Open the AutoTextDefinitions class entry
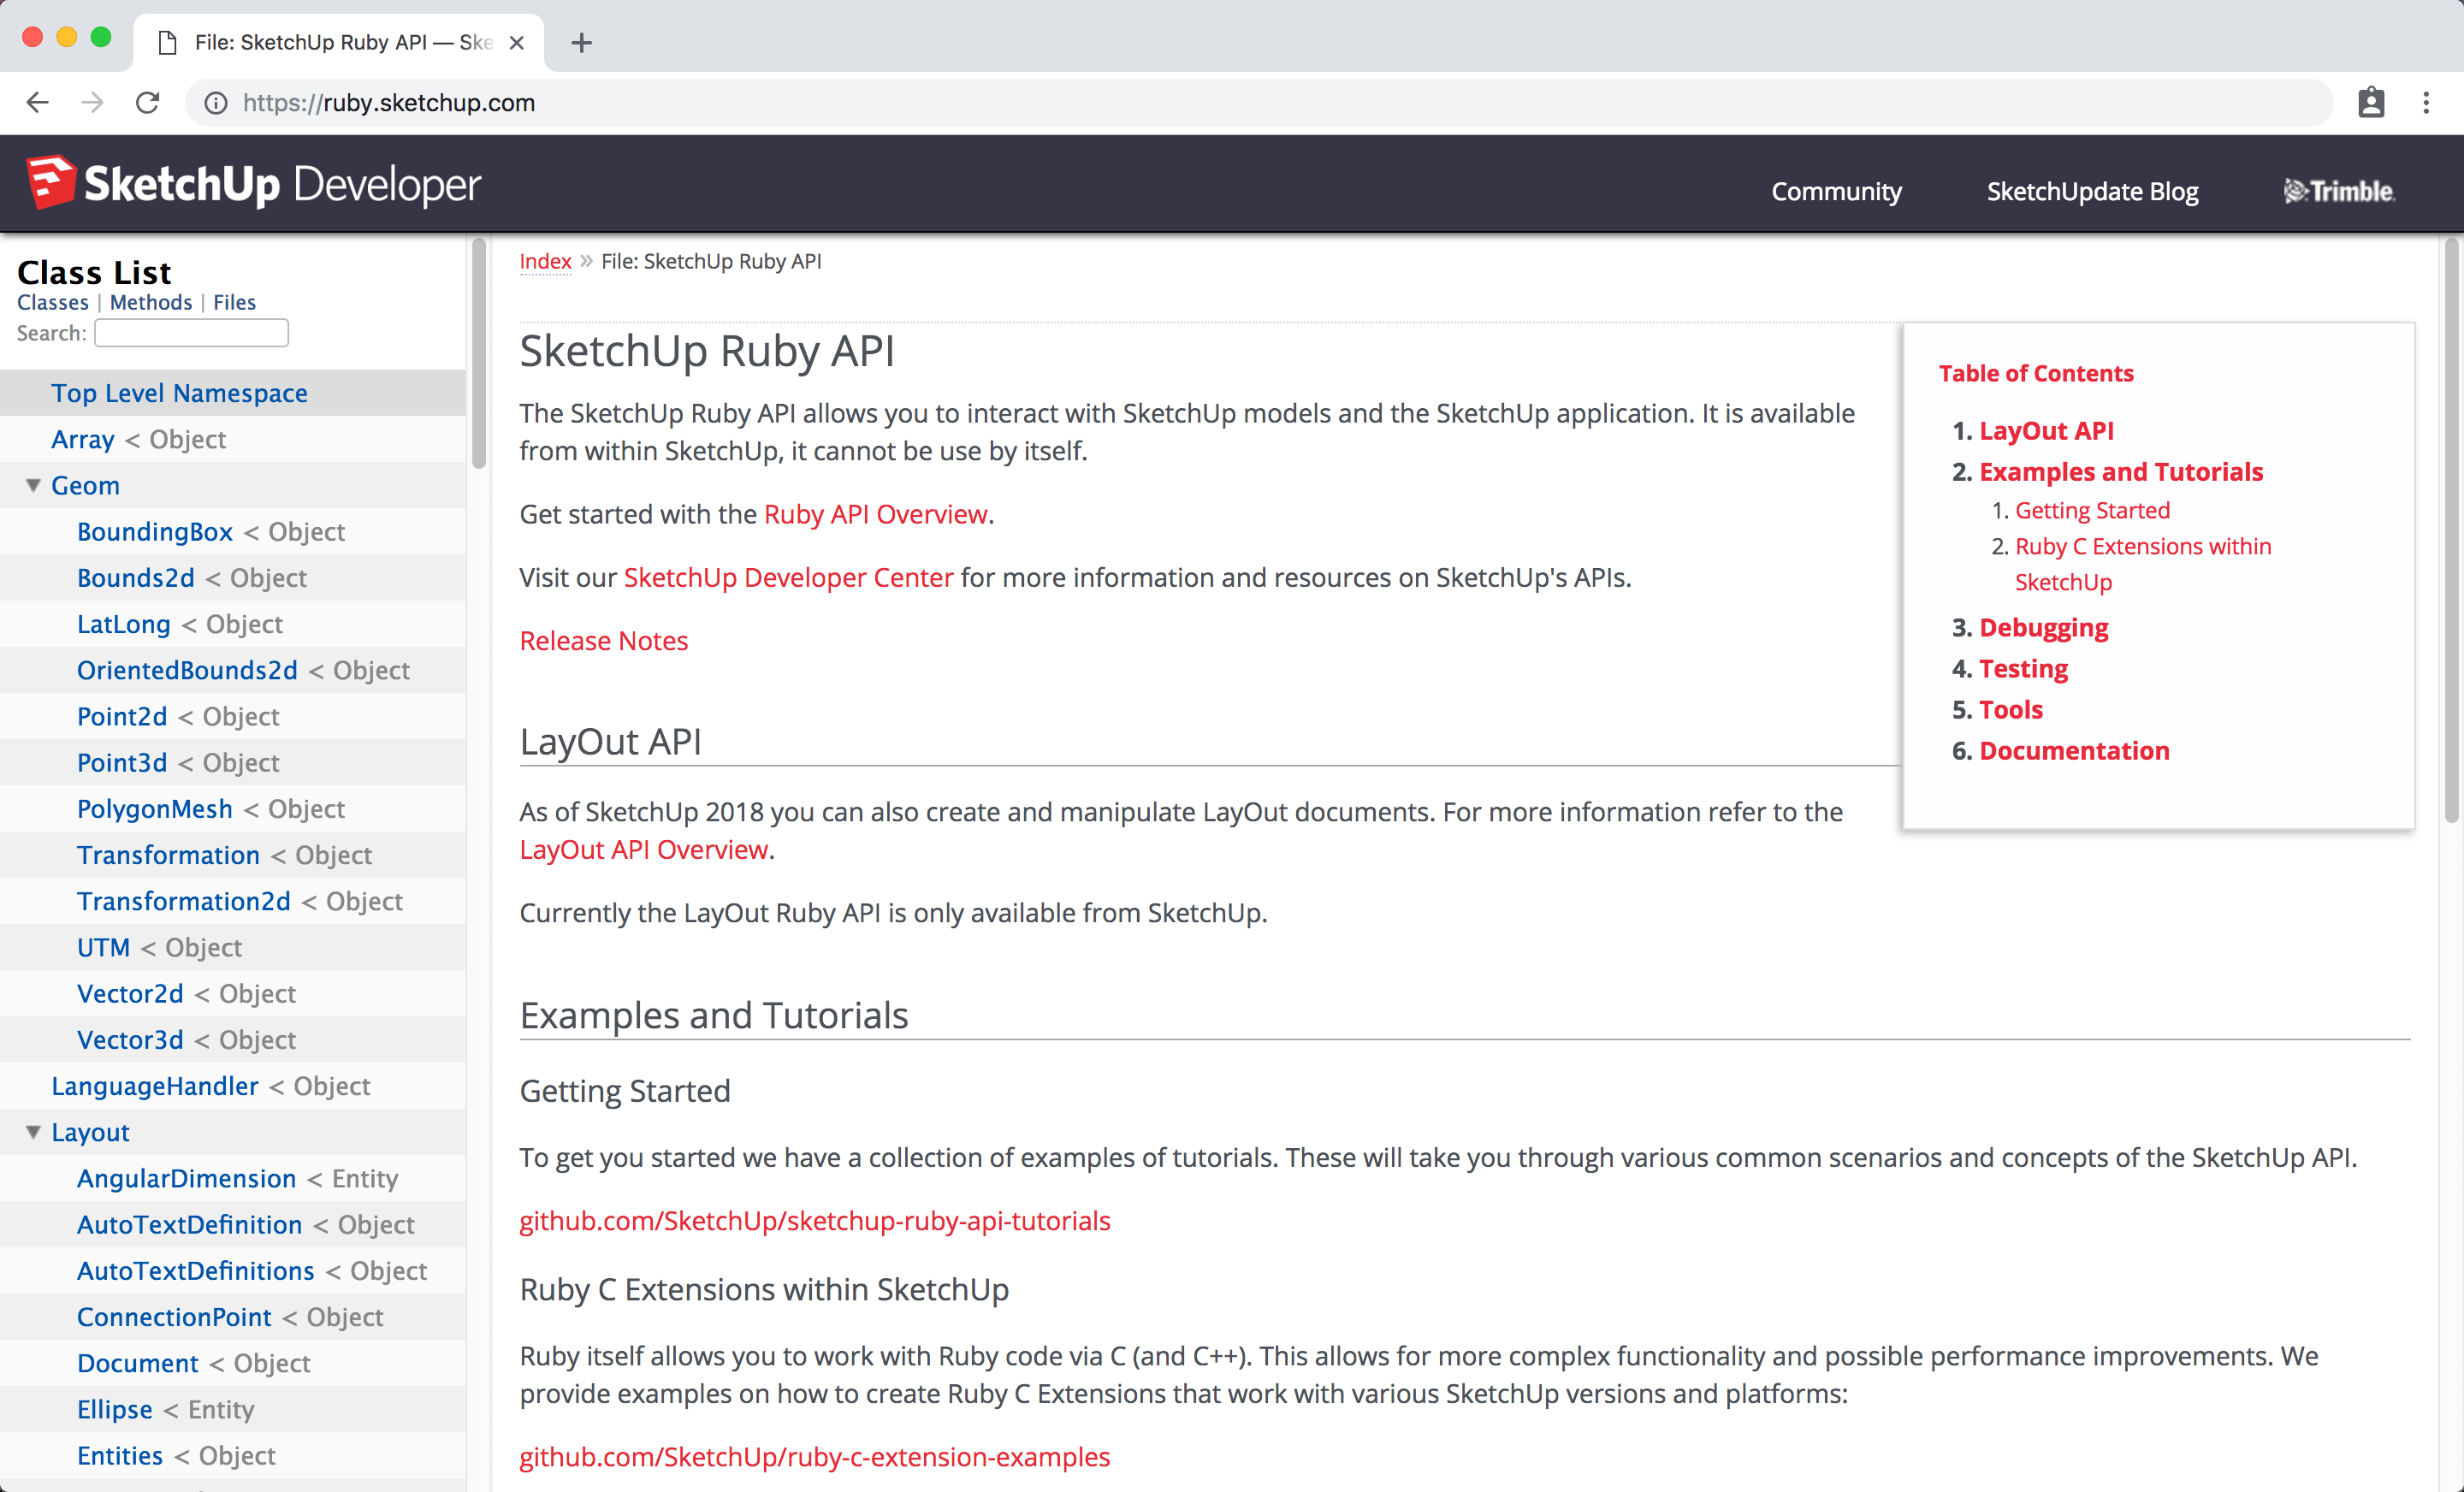 (x=196, y=1270)
